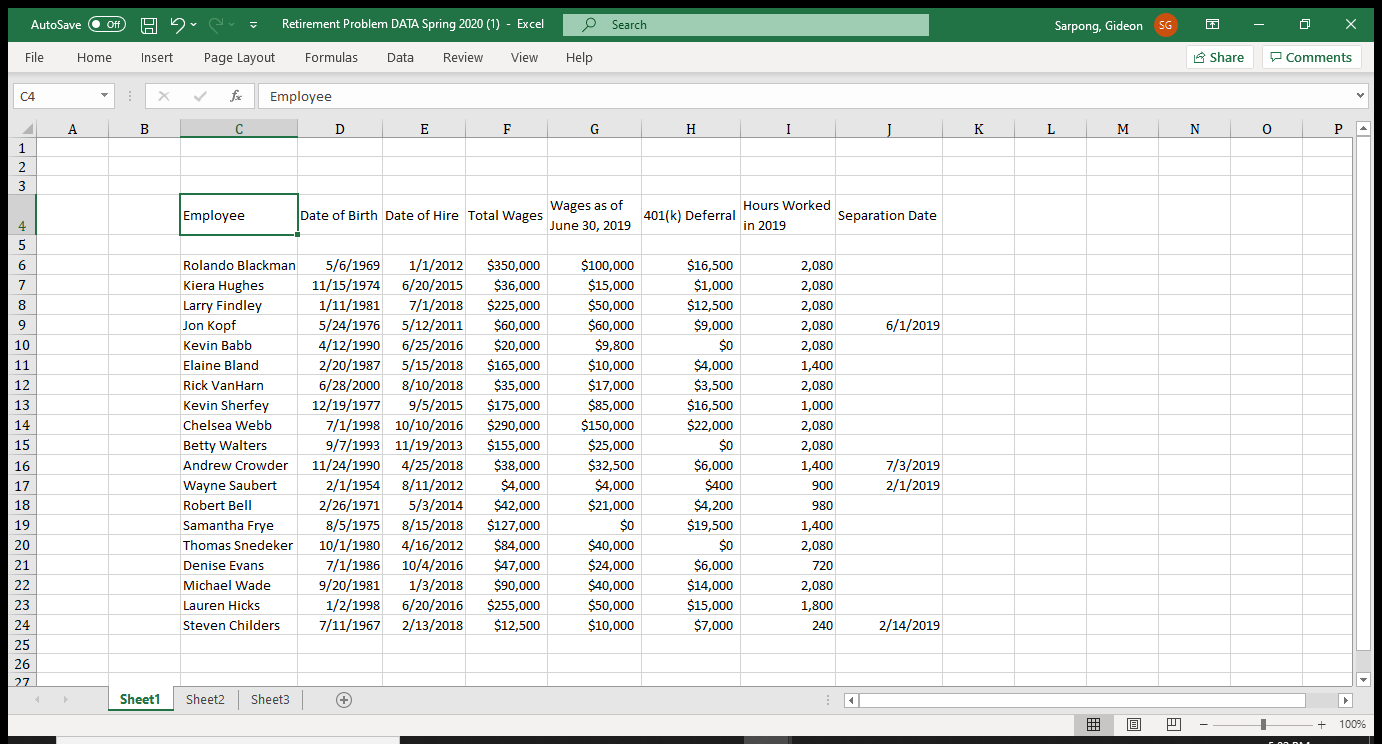The width and height of the screenshot is (1382, 744).
Task: Switch to the Review tab
Action: point(463,57)
